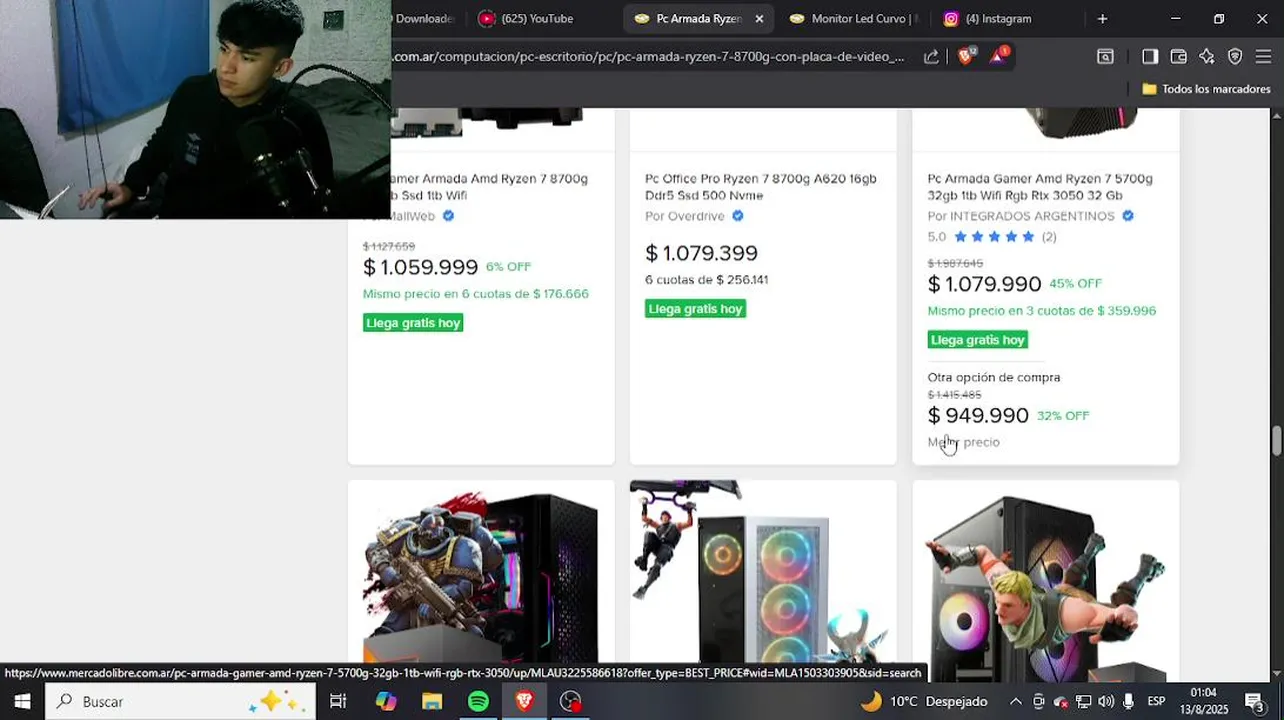Open the share page icon in address bar
1284x720 pixels.
coord(931,57)
